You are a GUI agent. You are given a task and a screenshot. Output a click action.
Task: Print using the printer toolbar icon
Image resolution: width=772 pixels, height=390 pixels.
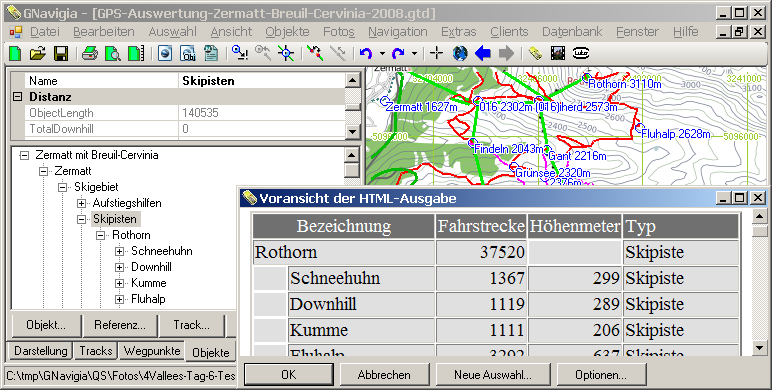coord(90,53)
